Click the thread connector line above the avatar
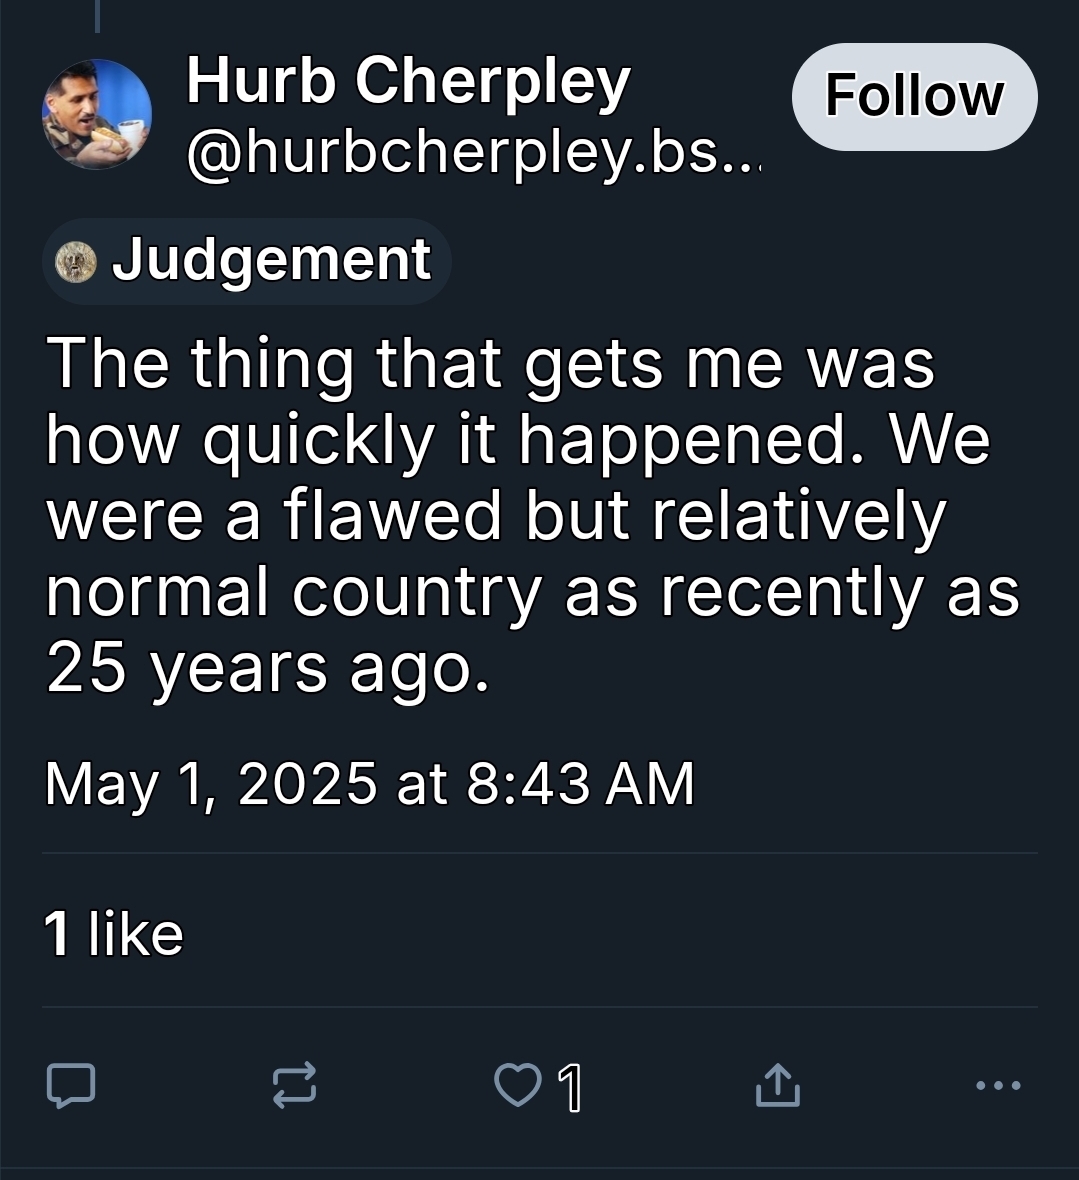This screenshot has height=1180, width=1079. (97, 15)
